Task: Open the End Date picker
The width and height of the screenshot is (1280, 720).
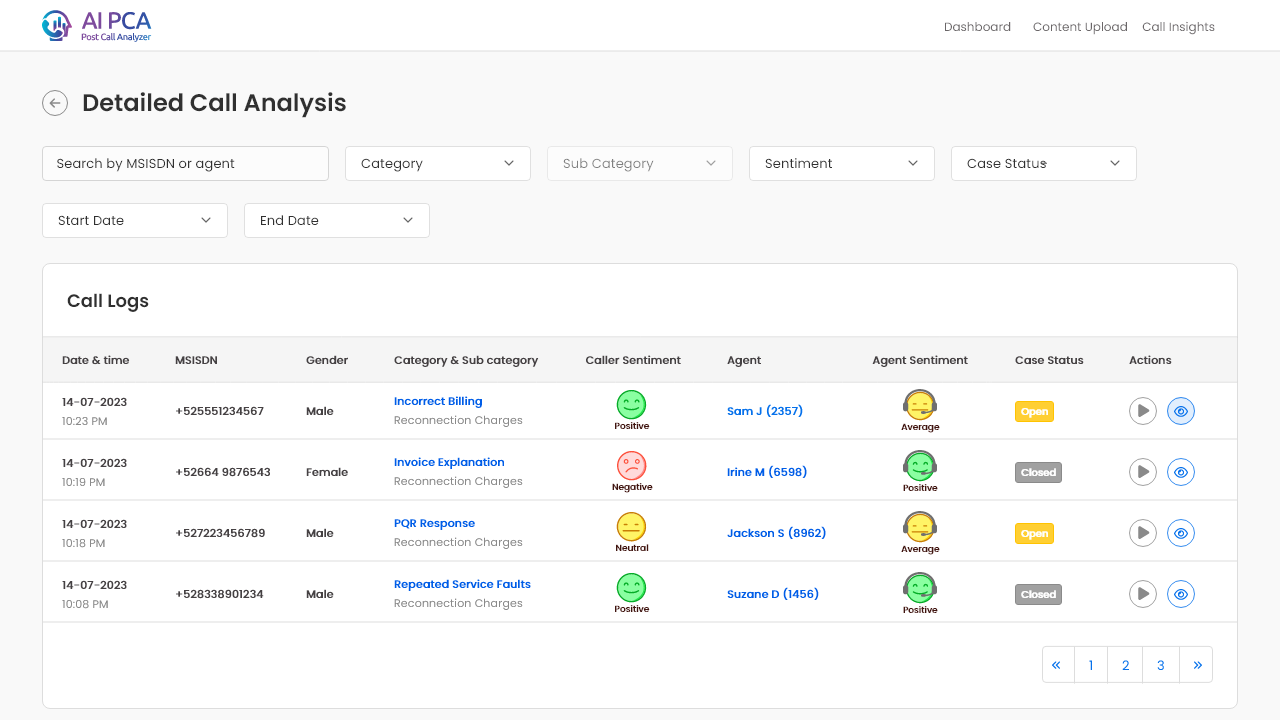Action: coord(337,220)
